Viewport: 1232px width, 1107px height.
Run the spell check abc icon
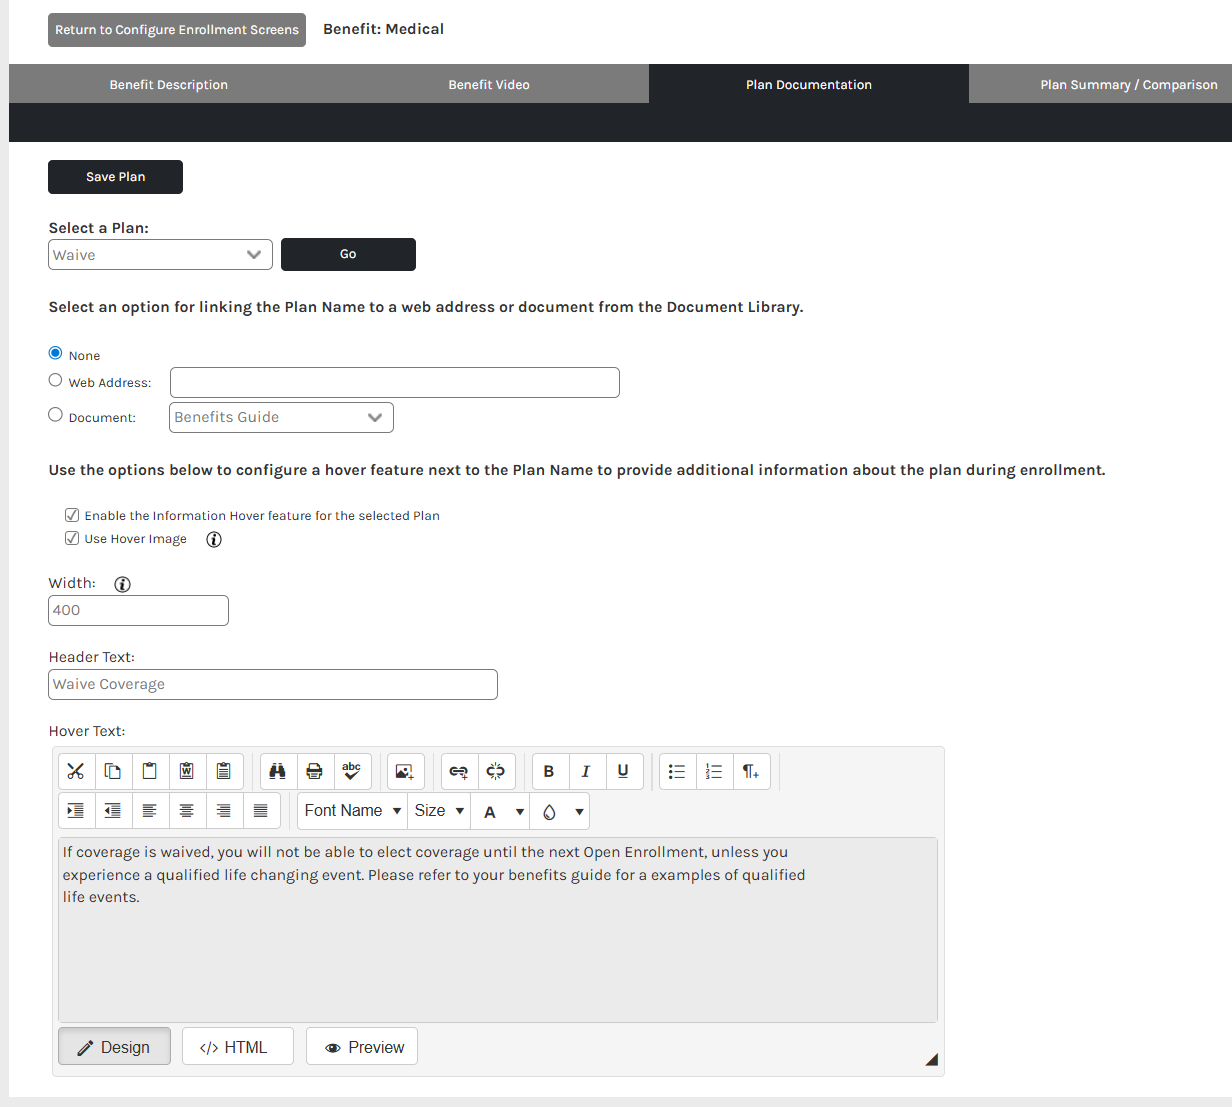[x=352, y=771]
